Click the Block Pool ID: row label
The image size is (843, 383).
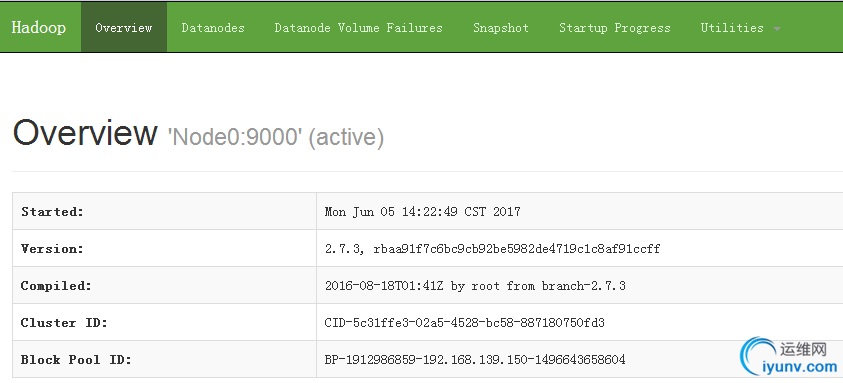coord(76,359)
